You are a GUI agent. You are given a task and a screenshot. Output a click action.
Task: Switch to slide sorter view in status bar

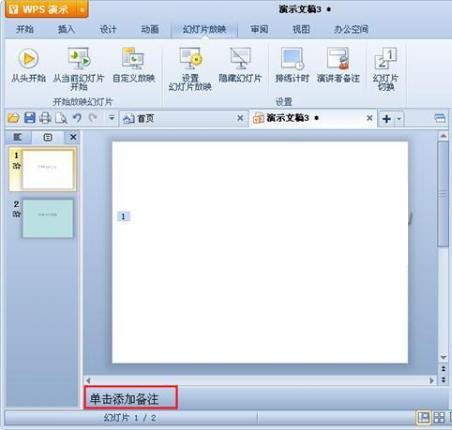(x=439, y=417)
